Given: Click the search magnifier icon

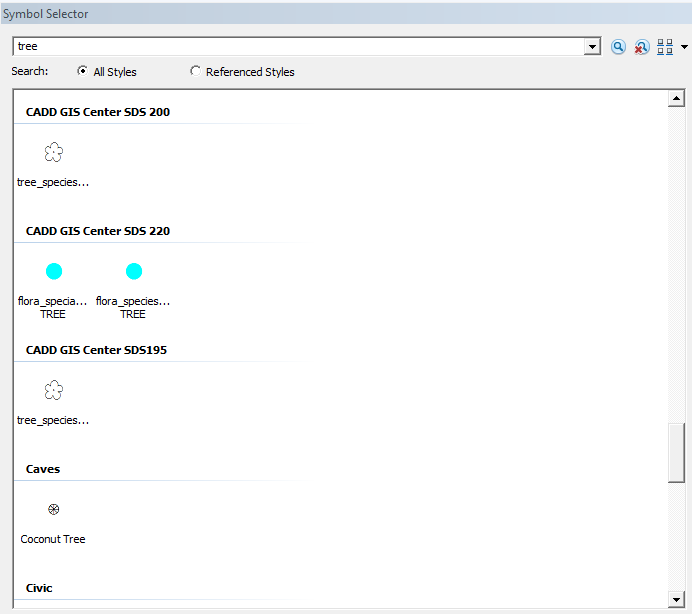Looking at the screenshot, I should click(x=618, y=46).
